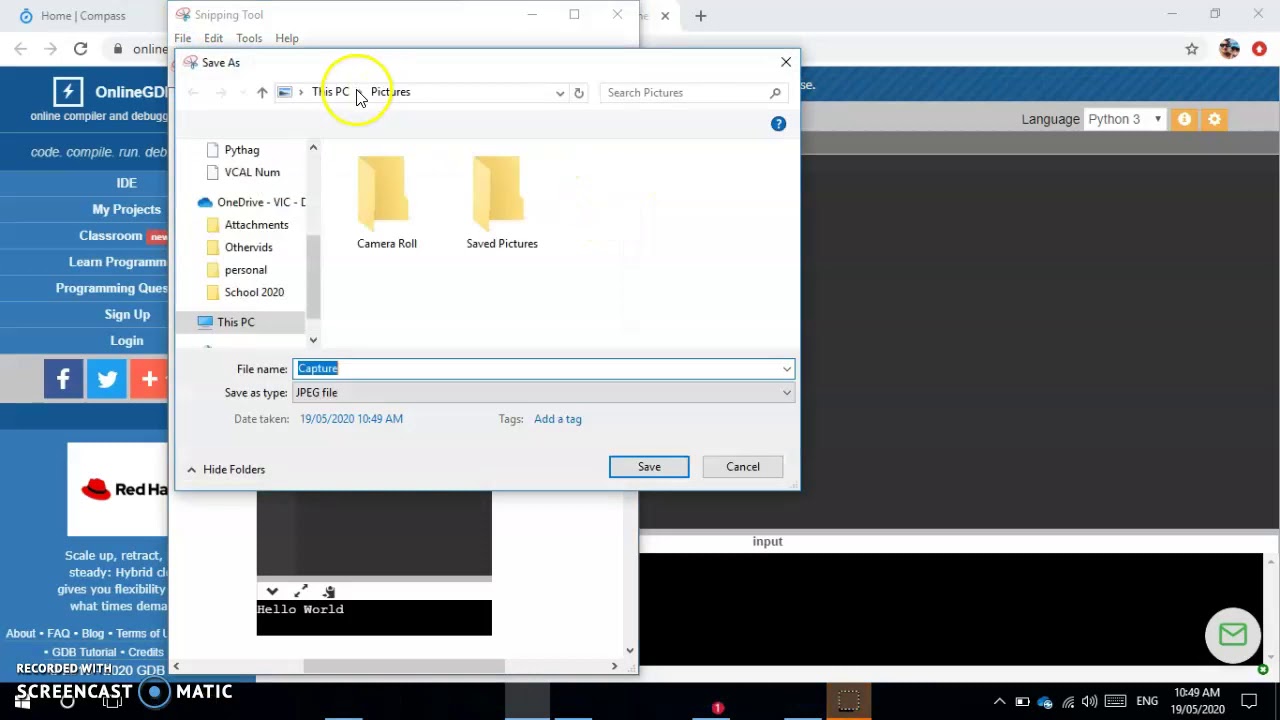This screenshot has width=1280, height=720.
Task: Click the input tab in console
Action: click(768, 541)
